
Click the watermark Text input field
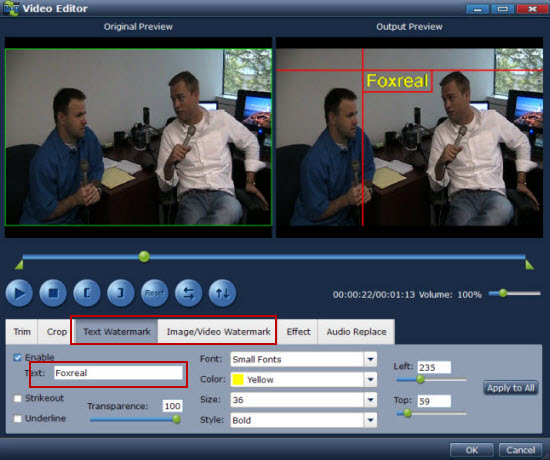pyautogui.click(x=118, y=373)
